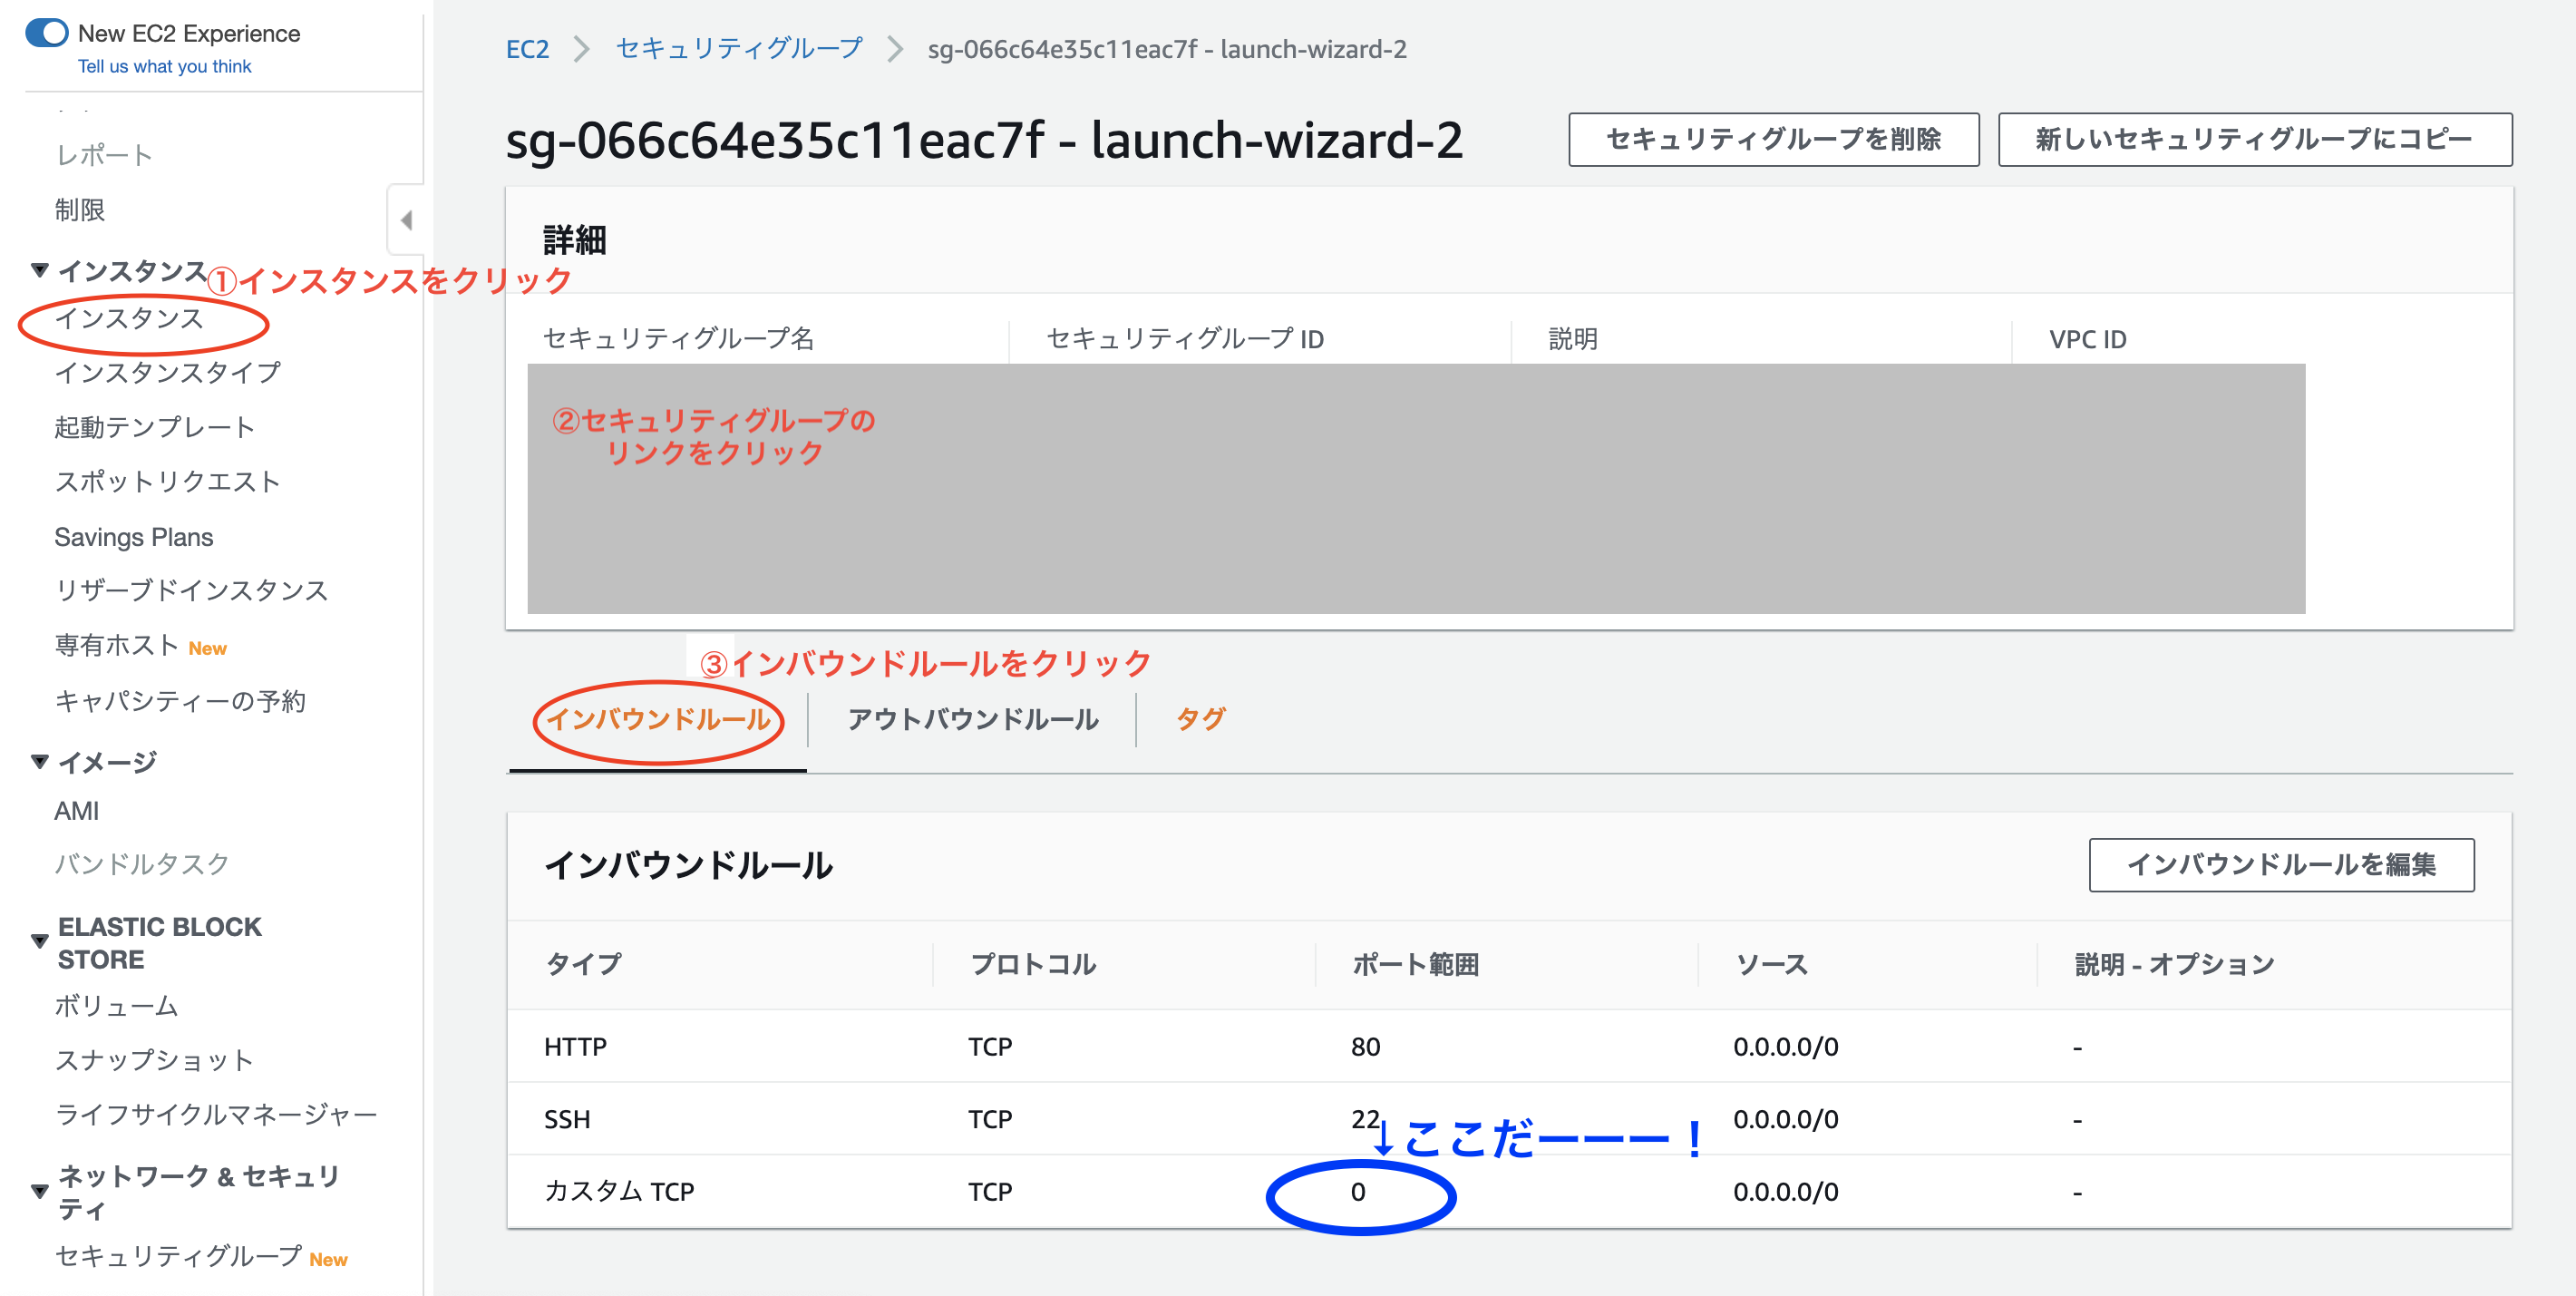Select the カスタム TCP rule type cell
This screenshot has width=2576, height=1296.
point(619,1191)
